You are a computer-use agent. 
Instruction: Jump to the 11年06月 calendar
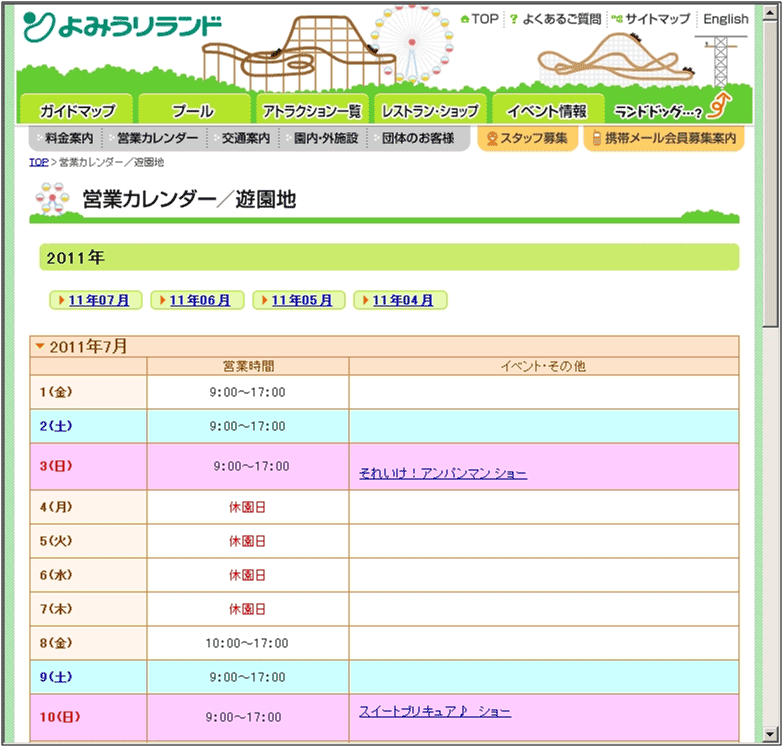click(199, 300)
